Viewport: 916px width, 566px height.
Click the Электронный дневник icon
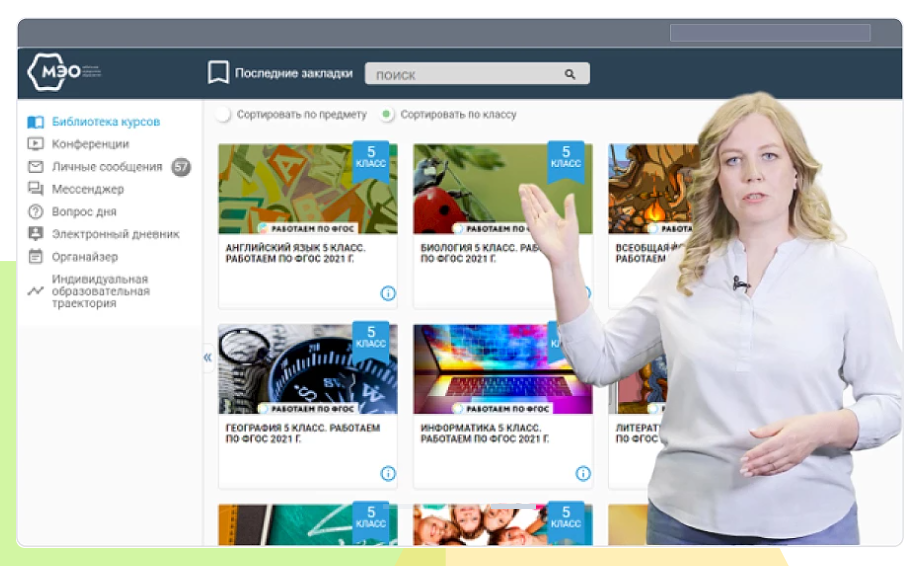click(x=36, y=234)
